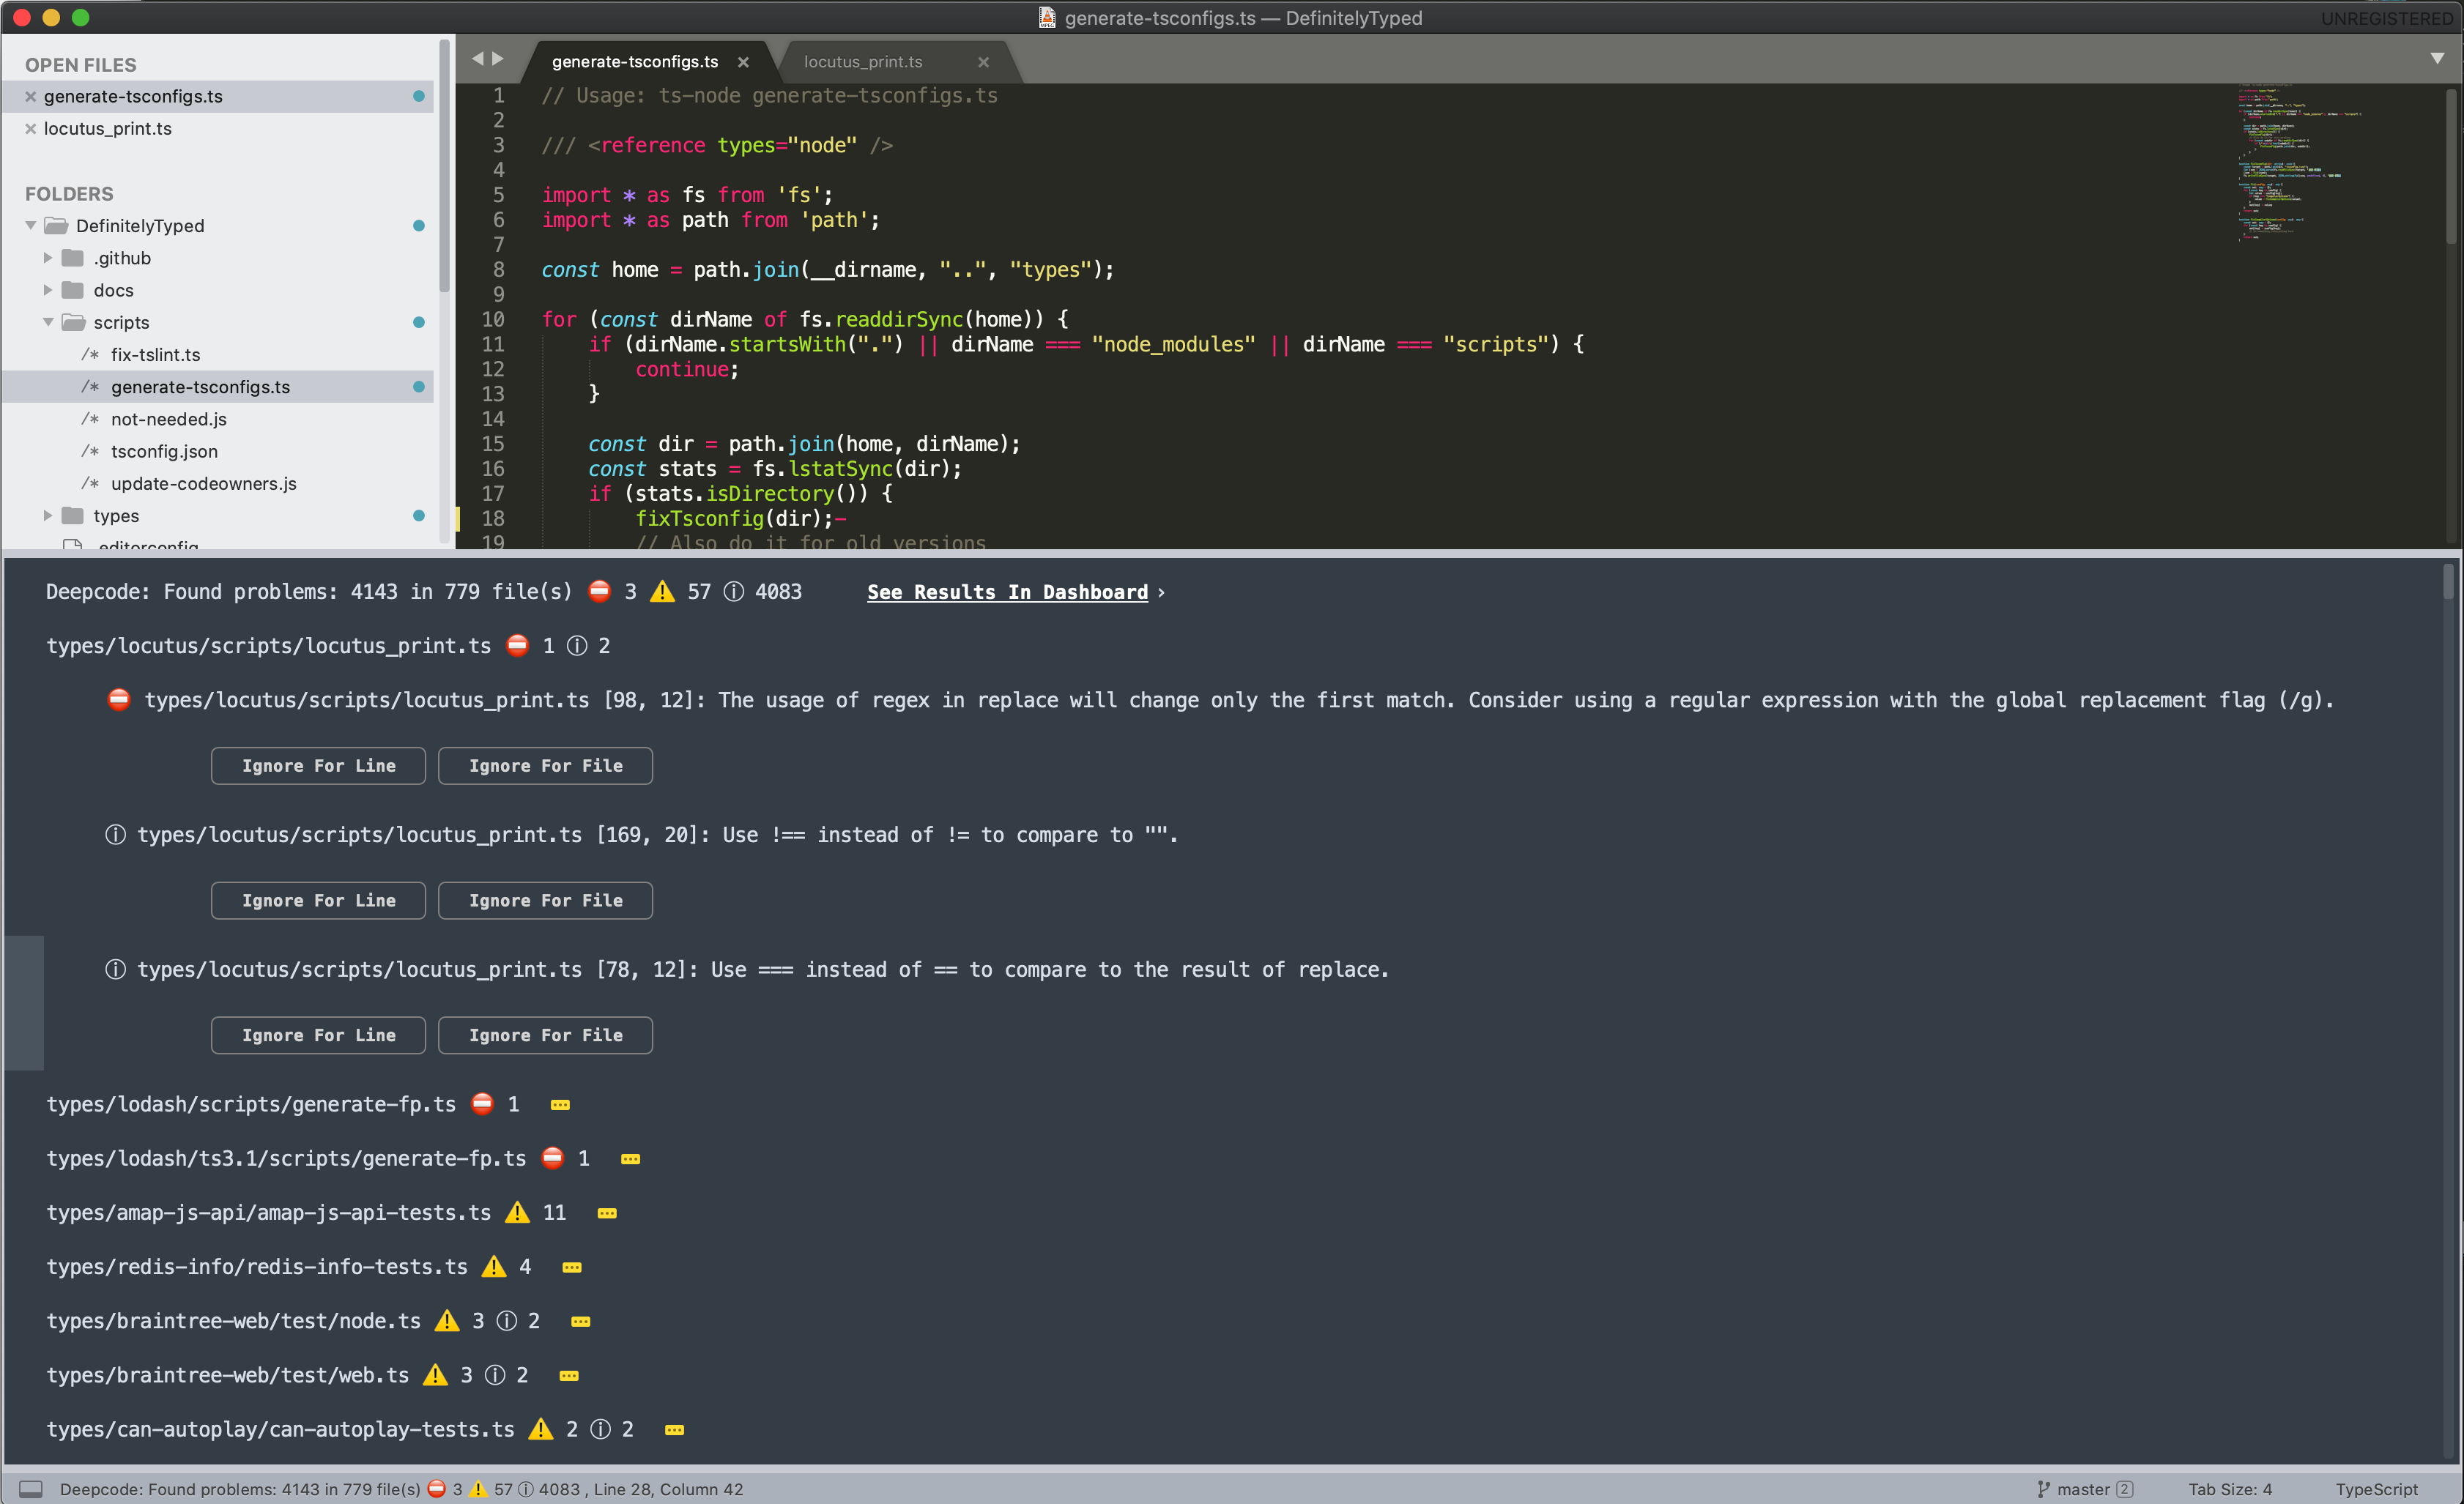
Task: Open update-codeowners.js in the sidebar
Action: click(x=204, y=484)
